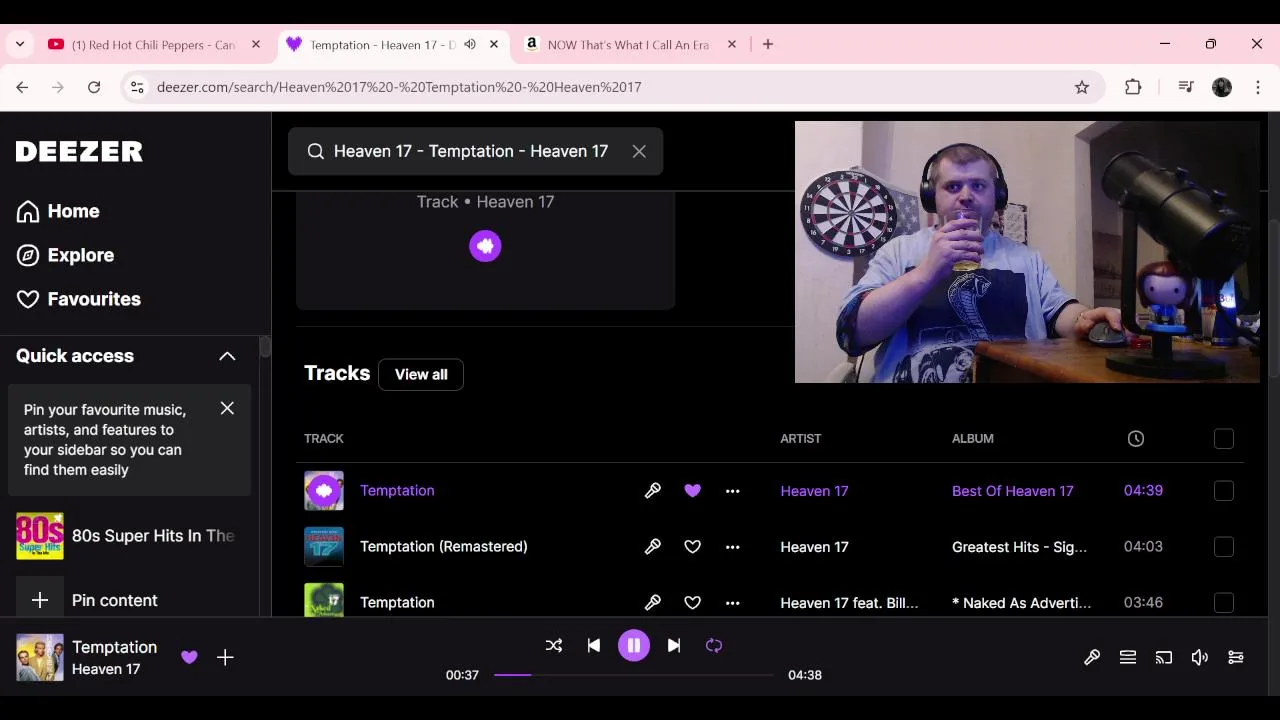1280x720 pixels.
Task: Open the tab search dropdown arrow
Action: (19, 44)
